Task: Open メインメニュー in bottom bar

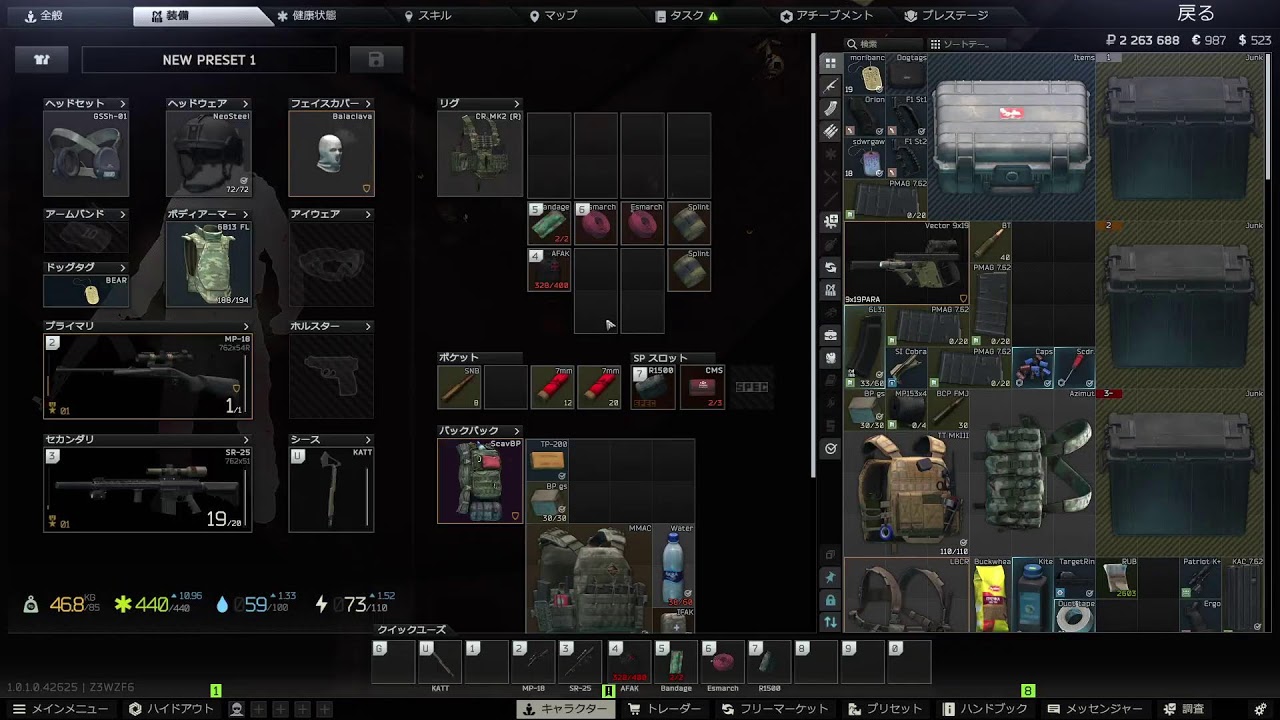Action: click(x=61, y=709)
